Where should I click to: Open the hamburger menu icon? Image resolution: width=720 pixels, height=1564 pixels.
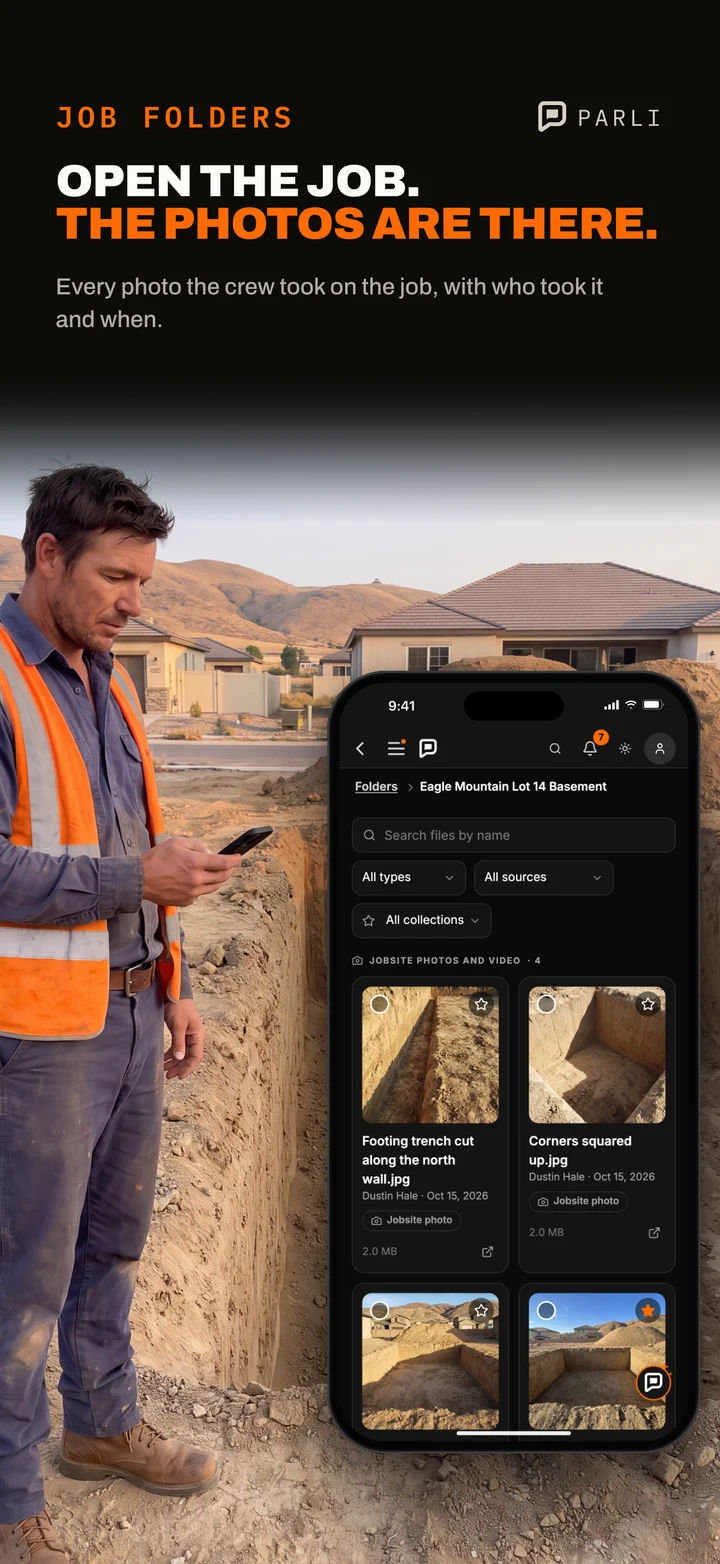pyautogui.click(x=396, y=748)
